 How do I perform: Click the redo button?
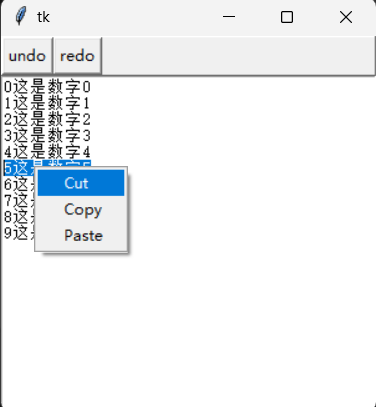click(77, 56)
